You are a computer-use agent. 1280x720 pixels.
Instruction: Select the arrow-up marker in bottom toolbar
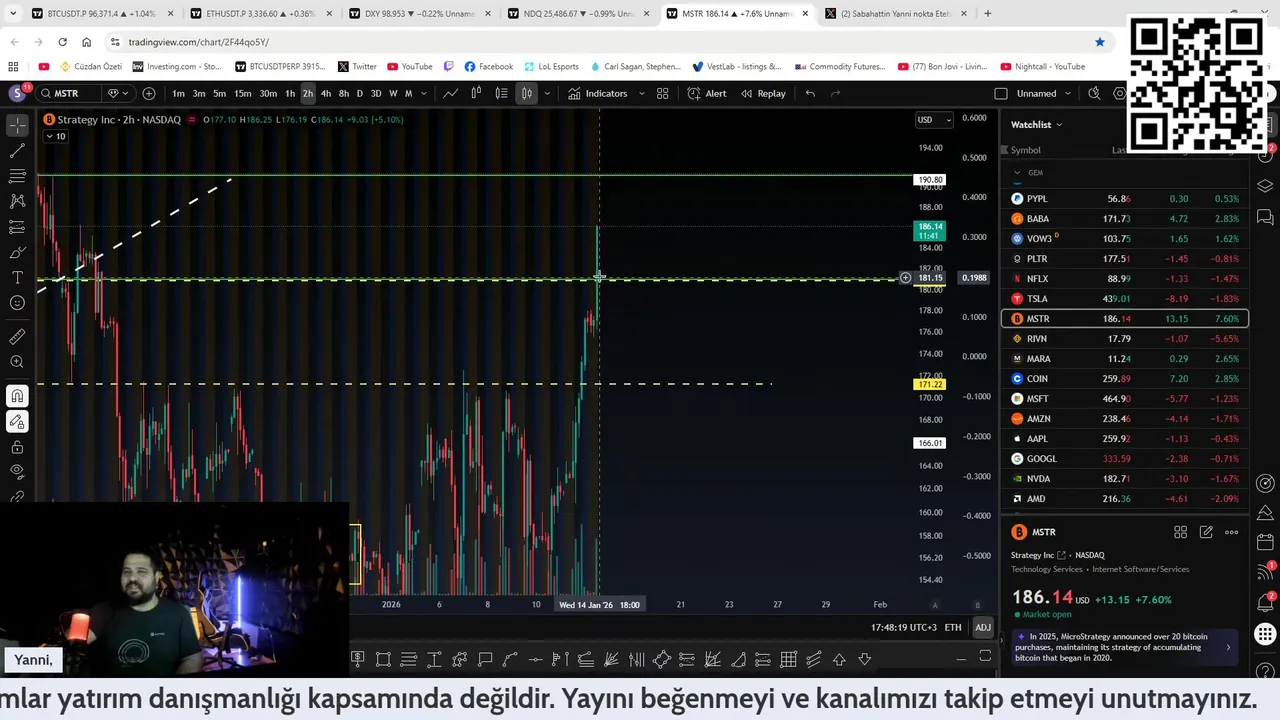[x=839, y=659]
